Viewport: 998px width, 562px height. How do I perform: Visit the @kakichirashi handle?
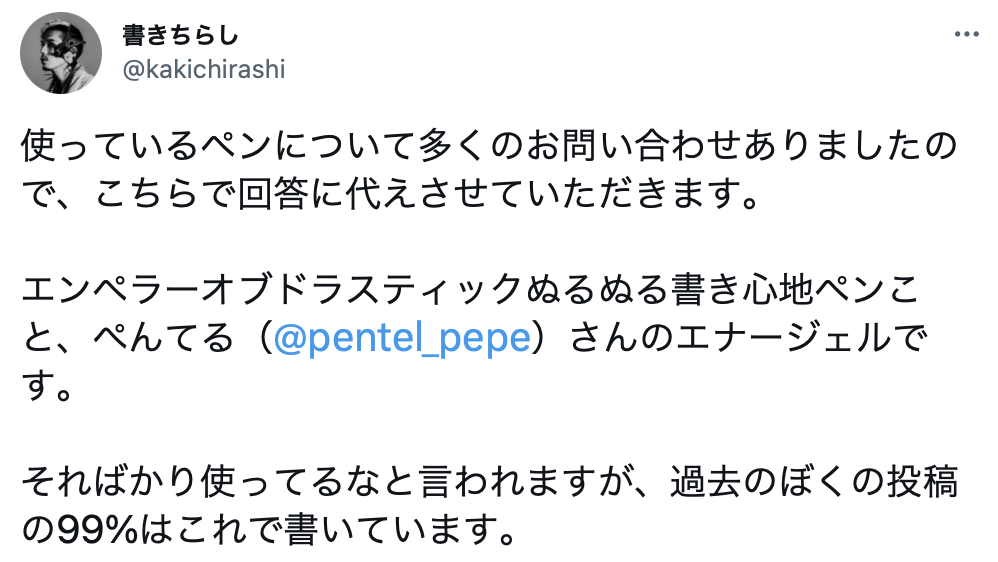click(x=204, y=69)
